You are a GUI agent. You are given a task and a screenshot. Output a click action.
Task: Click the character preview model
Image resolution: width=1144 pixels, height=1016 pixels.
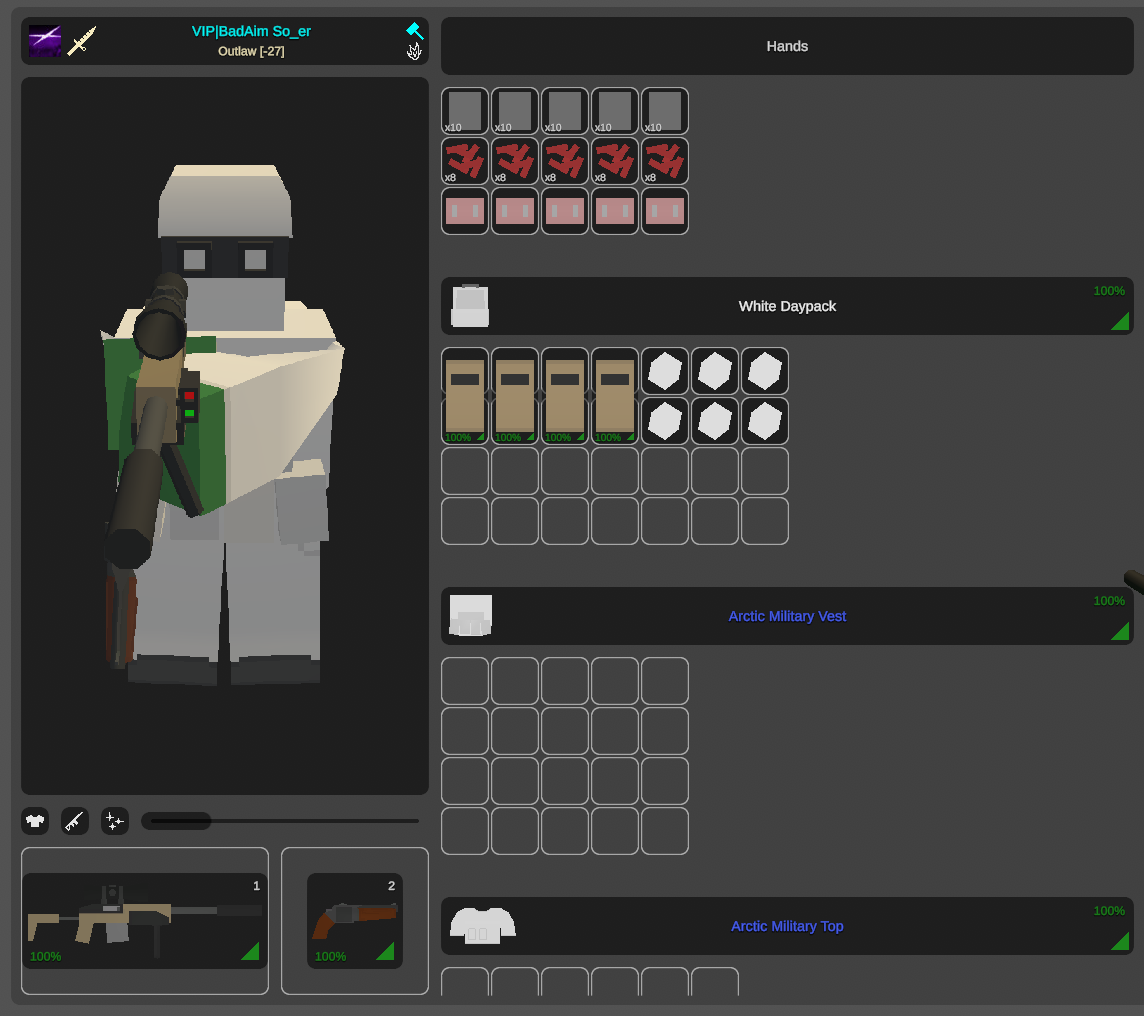(x=225, y=435)
